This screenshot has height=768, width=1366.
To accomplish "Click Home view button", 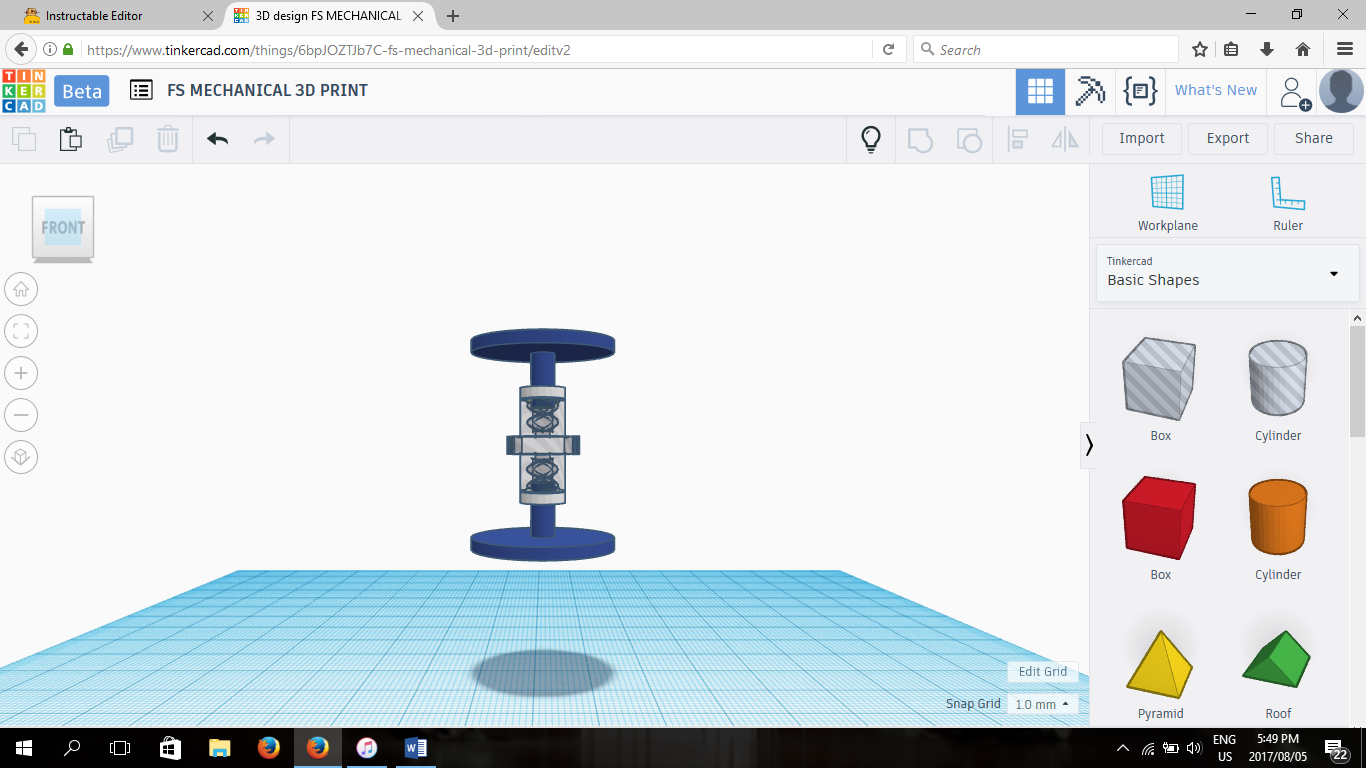I will point(21,289).
